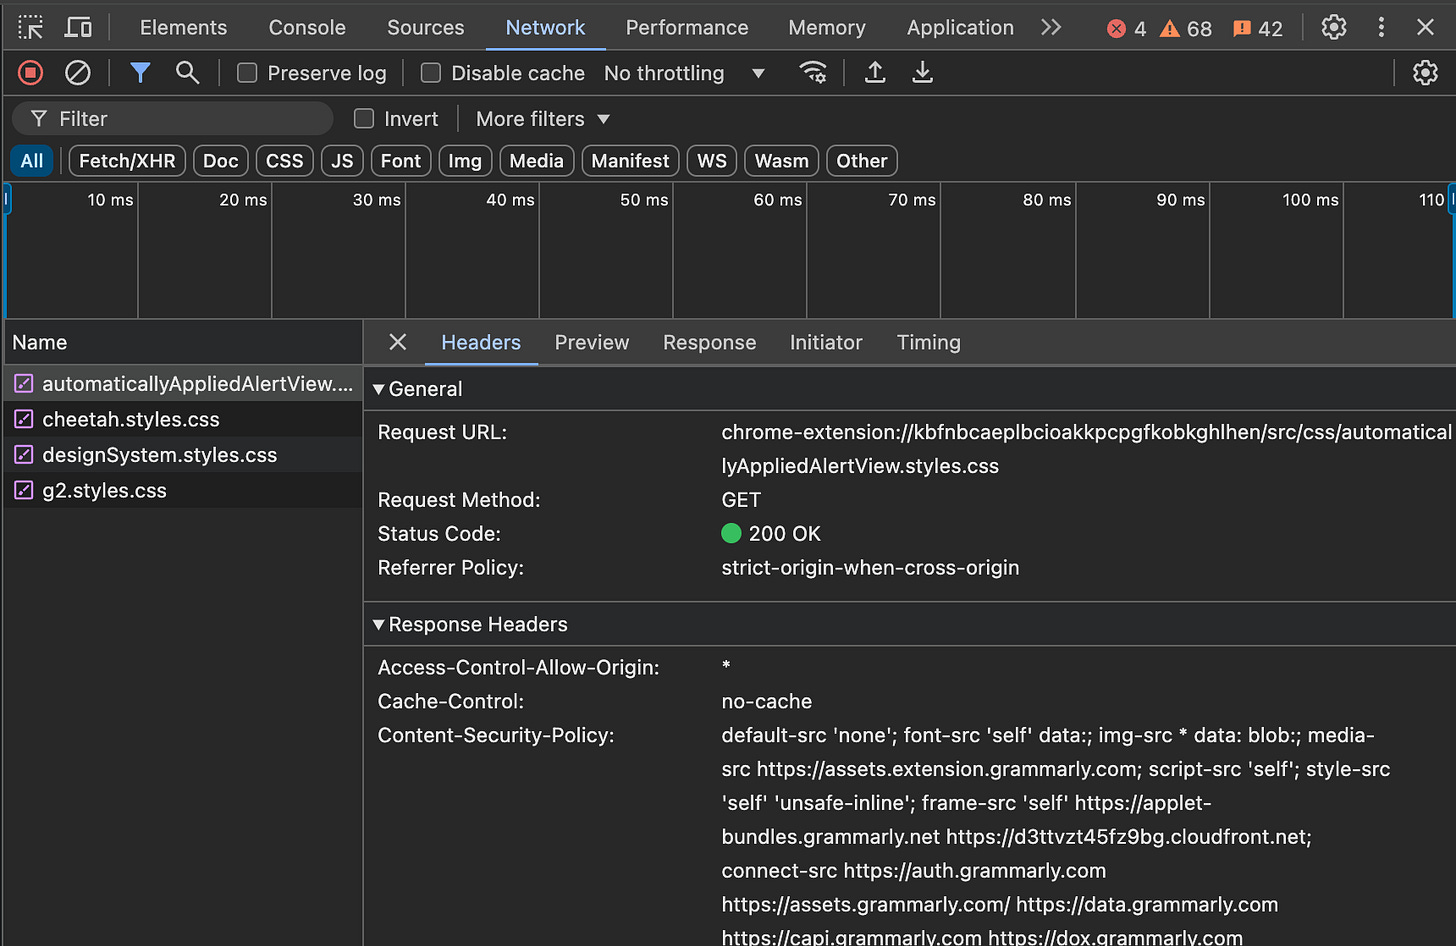Expand the More filters dropdown

(542, 119)
